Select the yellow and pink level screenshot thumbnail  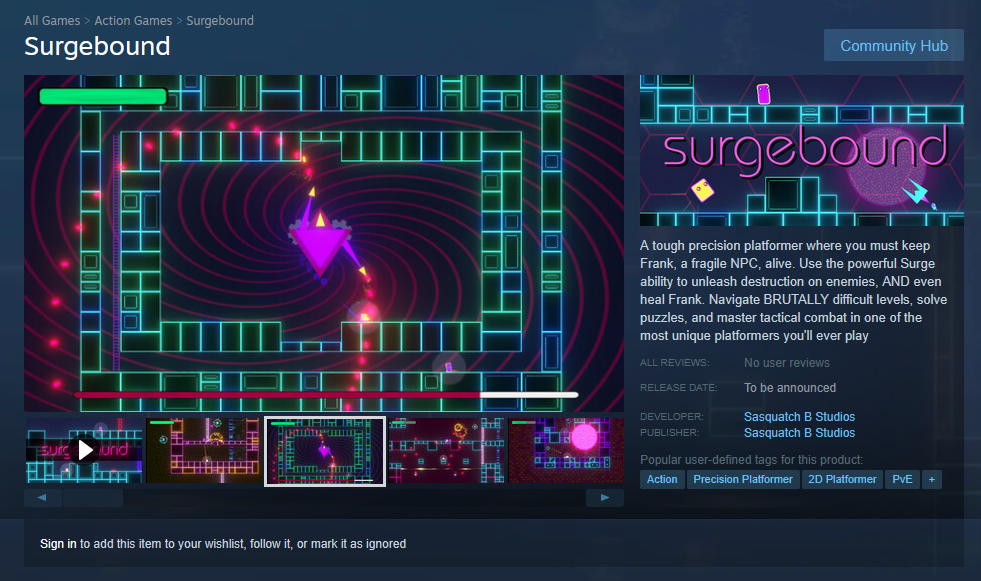[x=203, y=450]
